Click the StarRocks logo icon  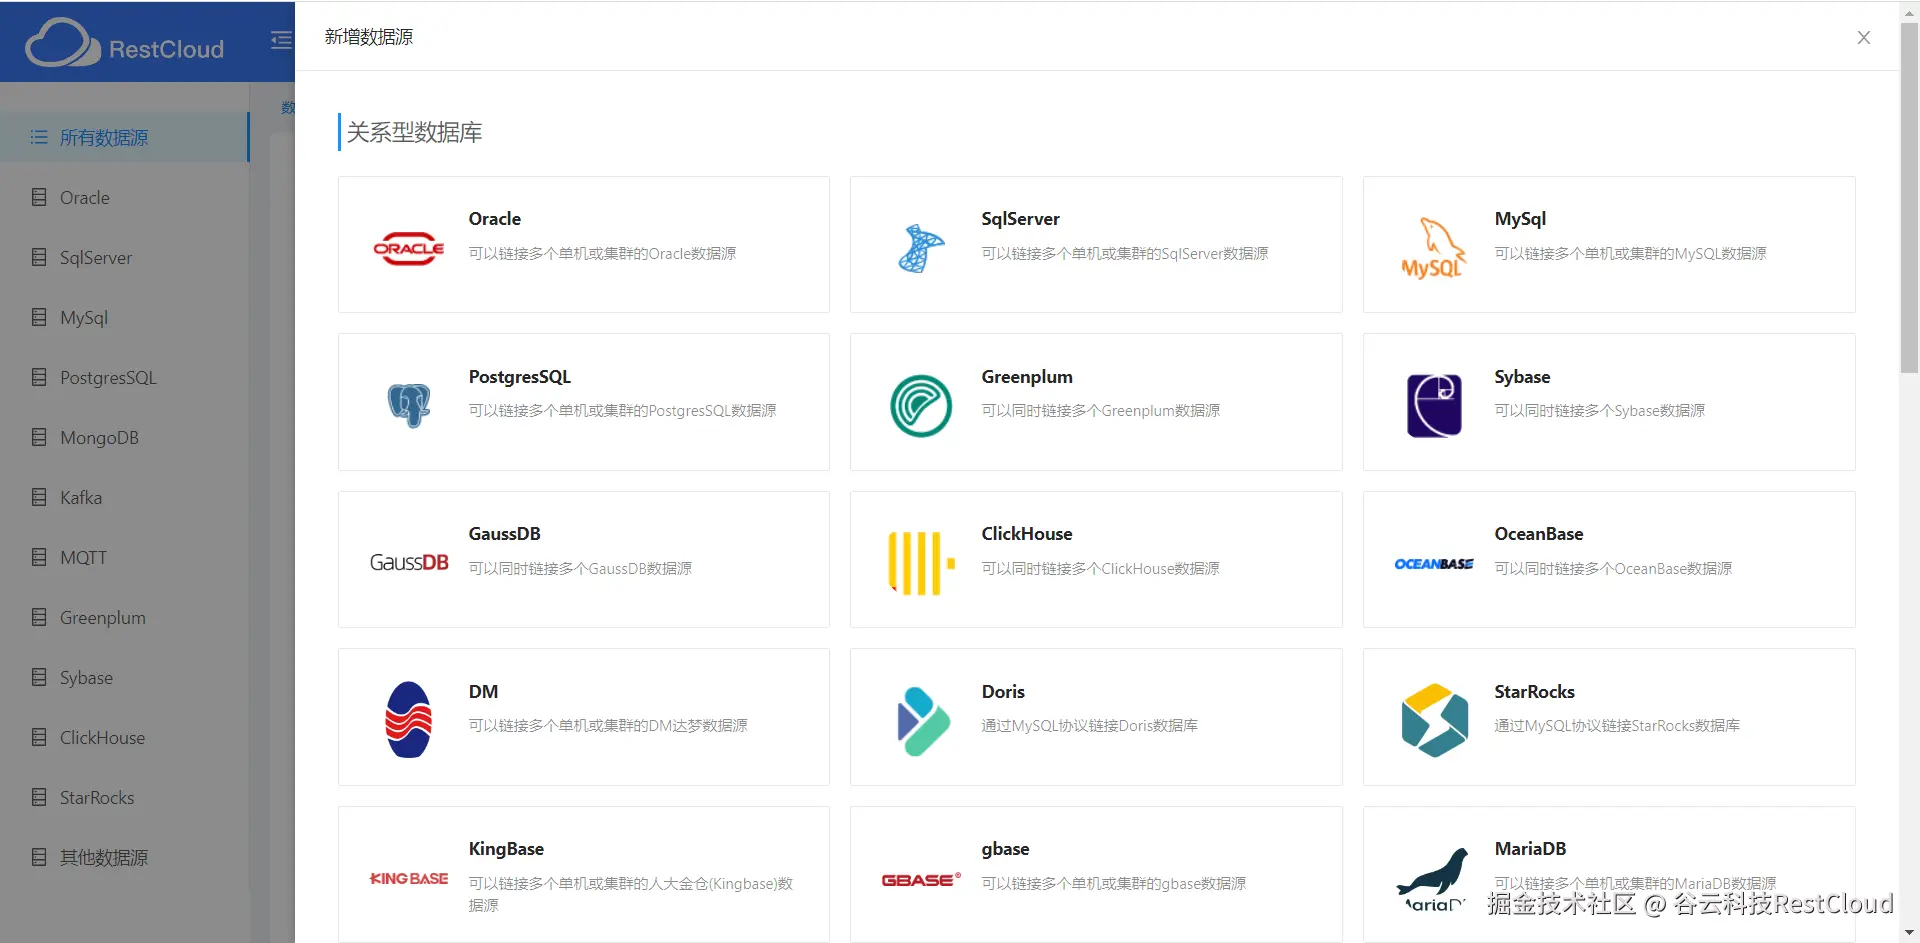pos(1435,720)
